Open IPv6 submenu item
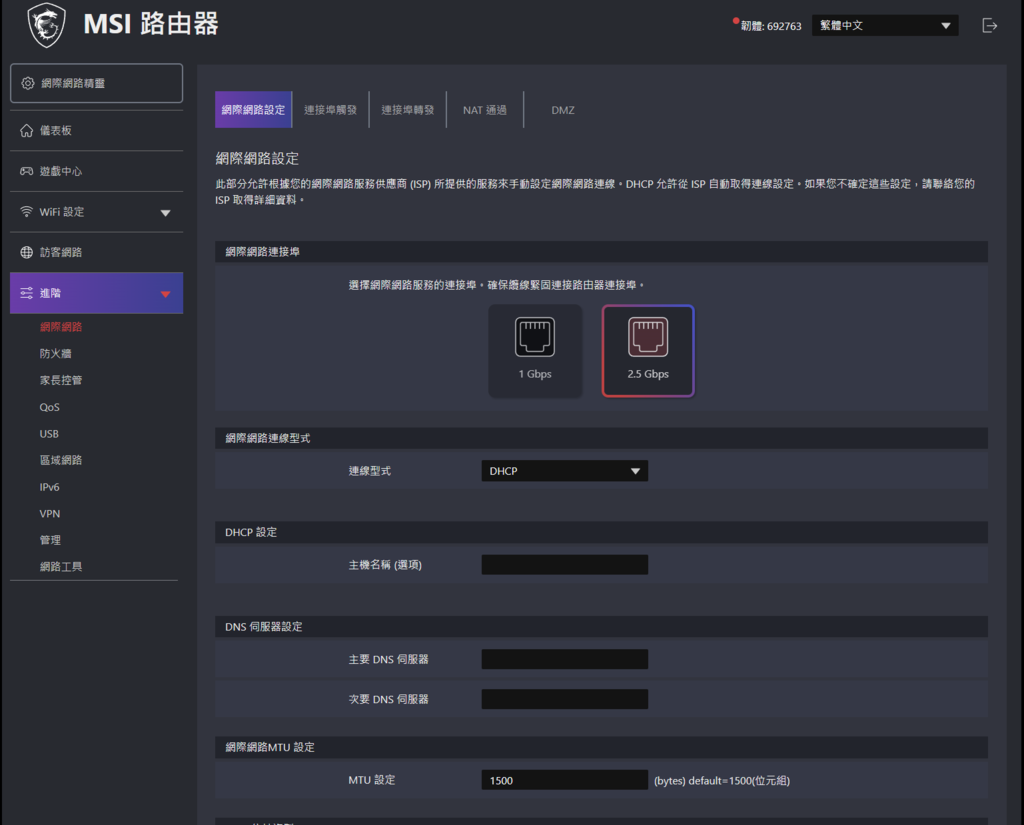This screenshot has height=825, width=1024. pyautogui.click(x=50, y=487)
